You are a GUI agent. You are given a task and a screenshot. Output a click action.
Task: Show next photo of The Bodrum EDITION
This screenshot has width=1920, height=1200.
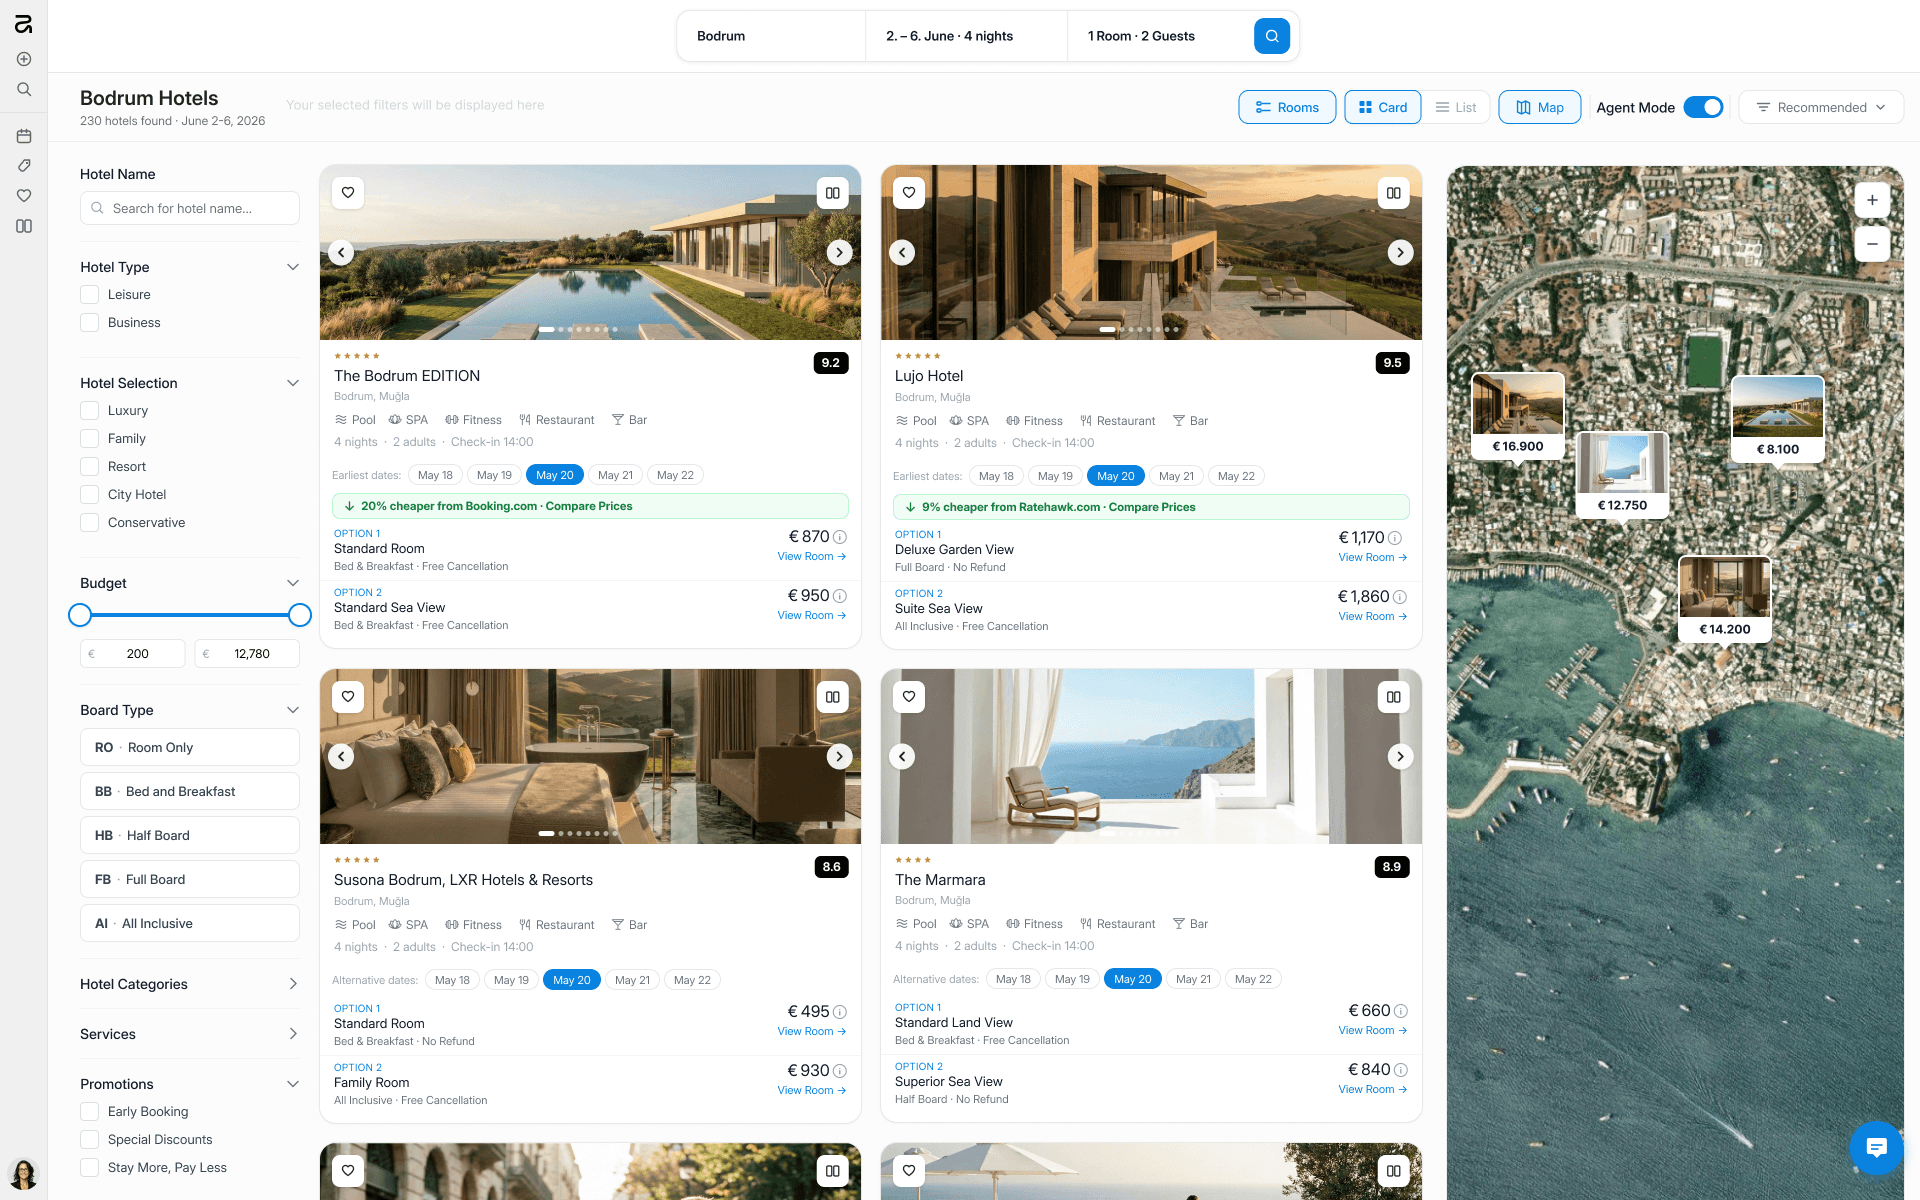coord(840,252)
